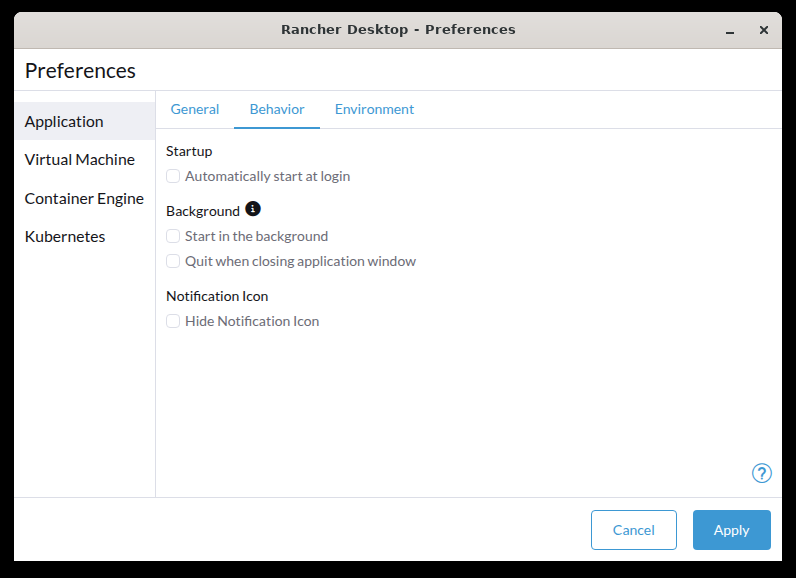Select Application in the sidebar
This screenshot has width=796, height=578.
(64, 121)
